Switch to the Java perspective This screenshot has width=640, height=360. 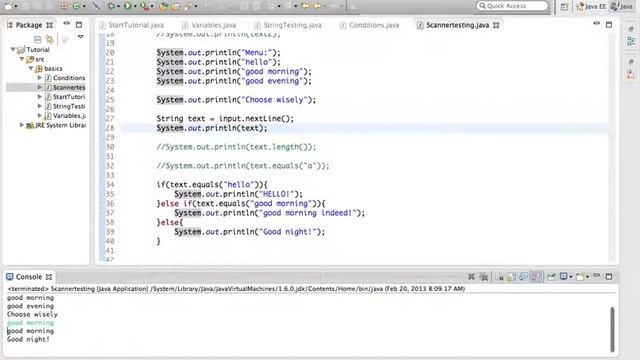pyautogui.click(x=622, y=6)
